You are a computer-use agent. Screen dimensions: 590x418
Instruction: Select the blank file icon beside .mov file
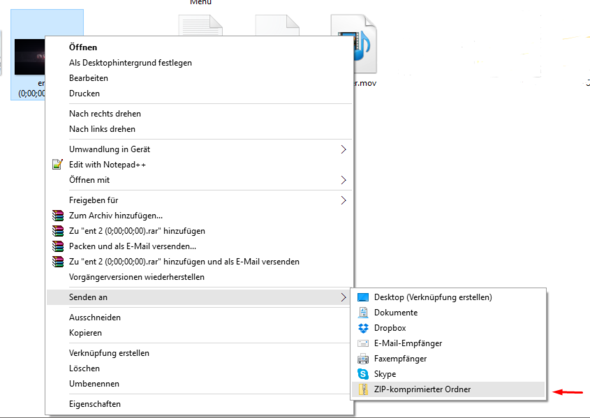pos(277,25)
